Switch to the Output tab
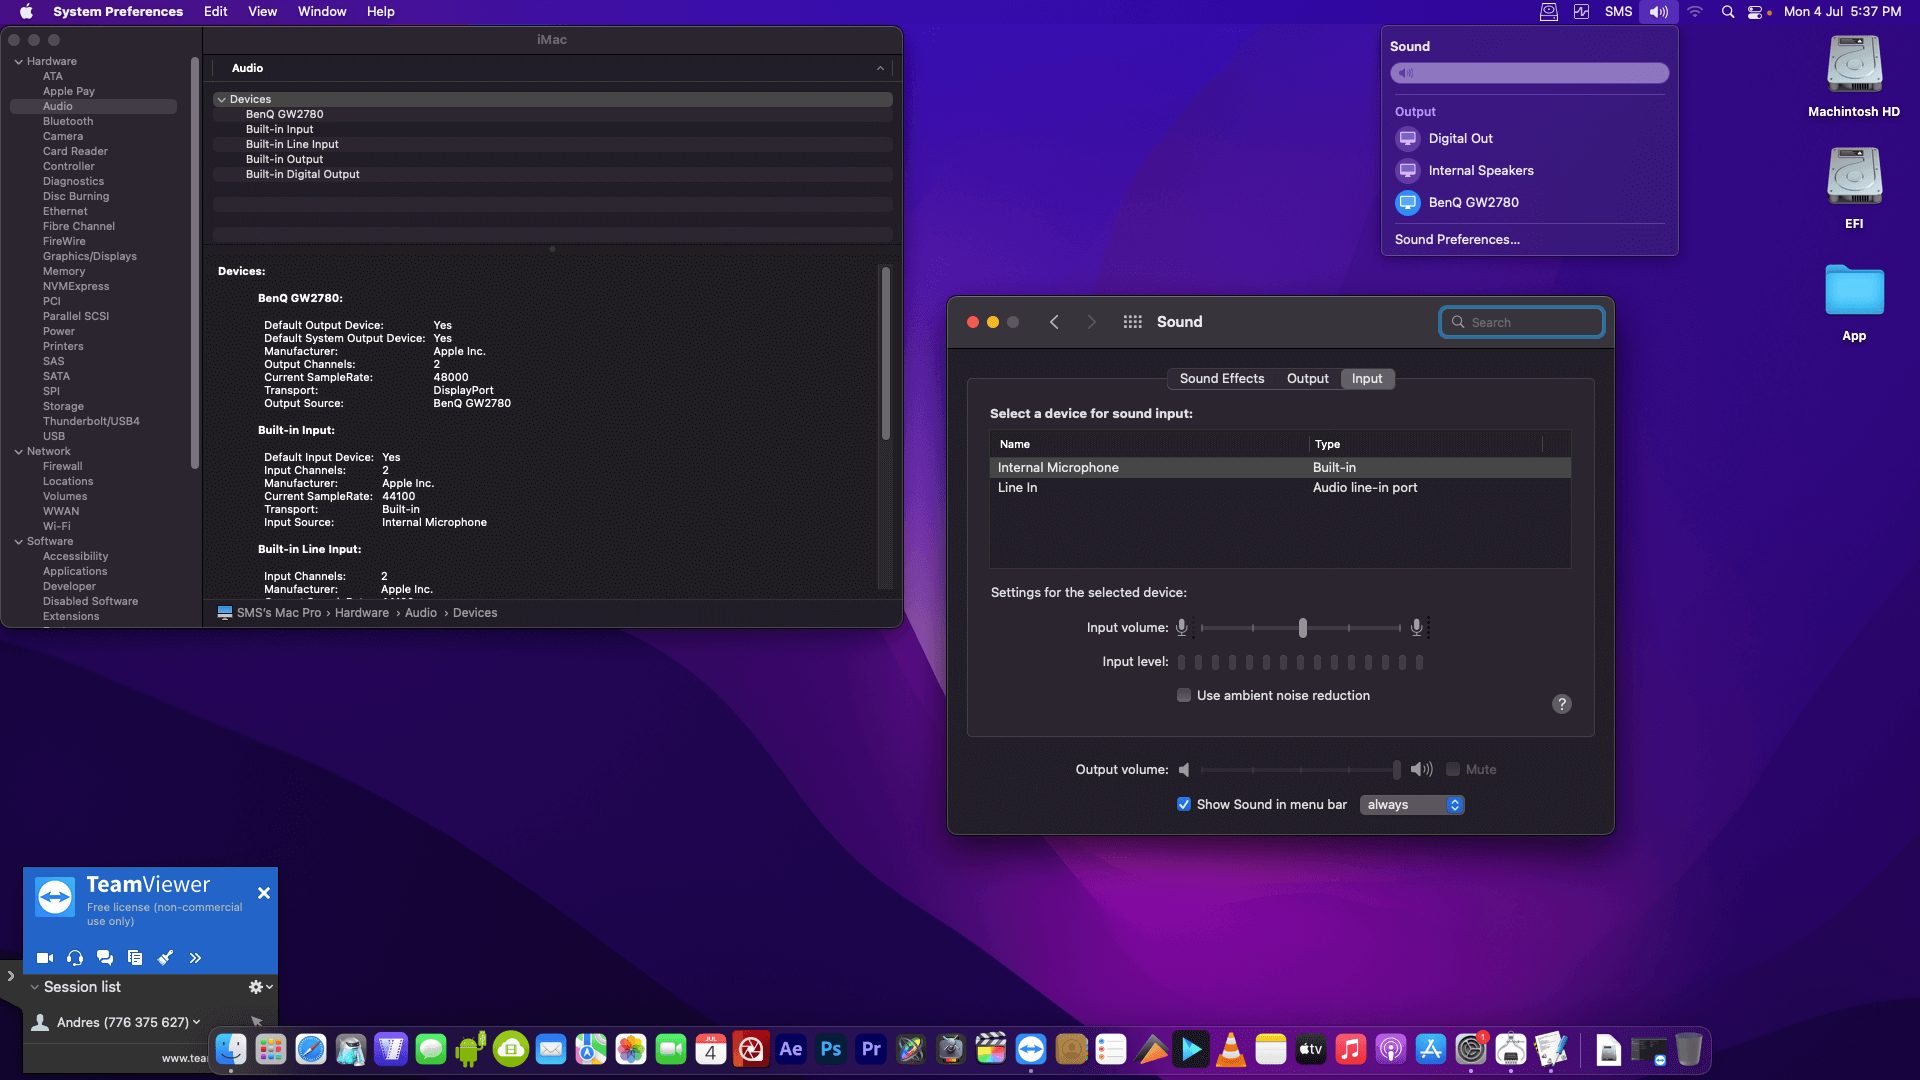 coord(1307,378)
